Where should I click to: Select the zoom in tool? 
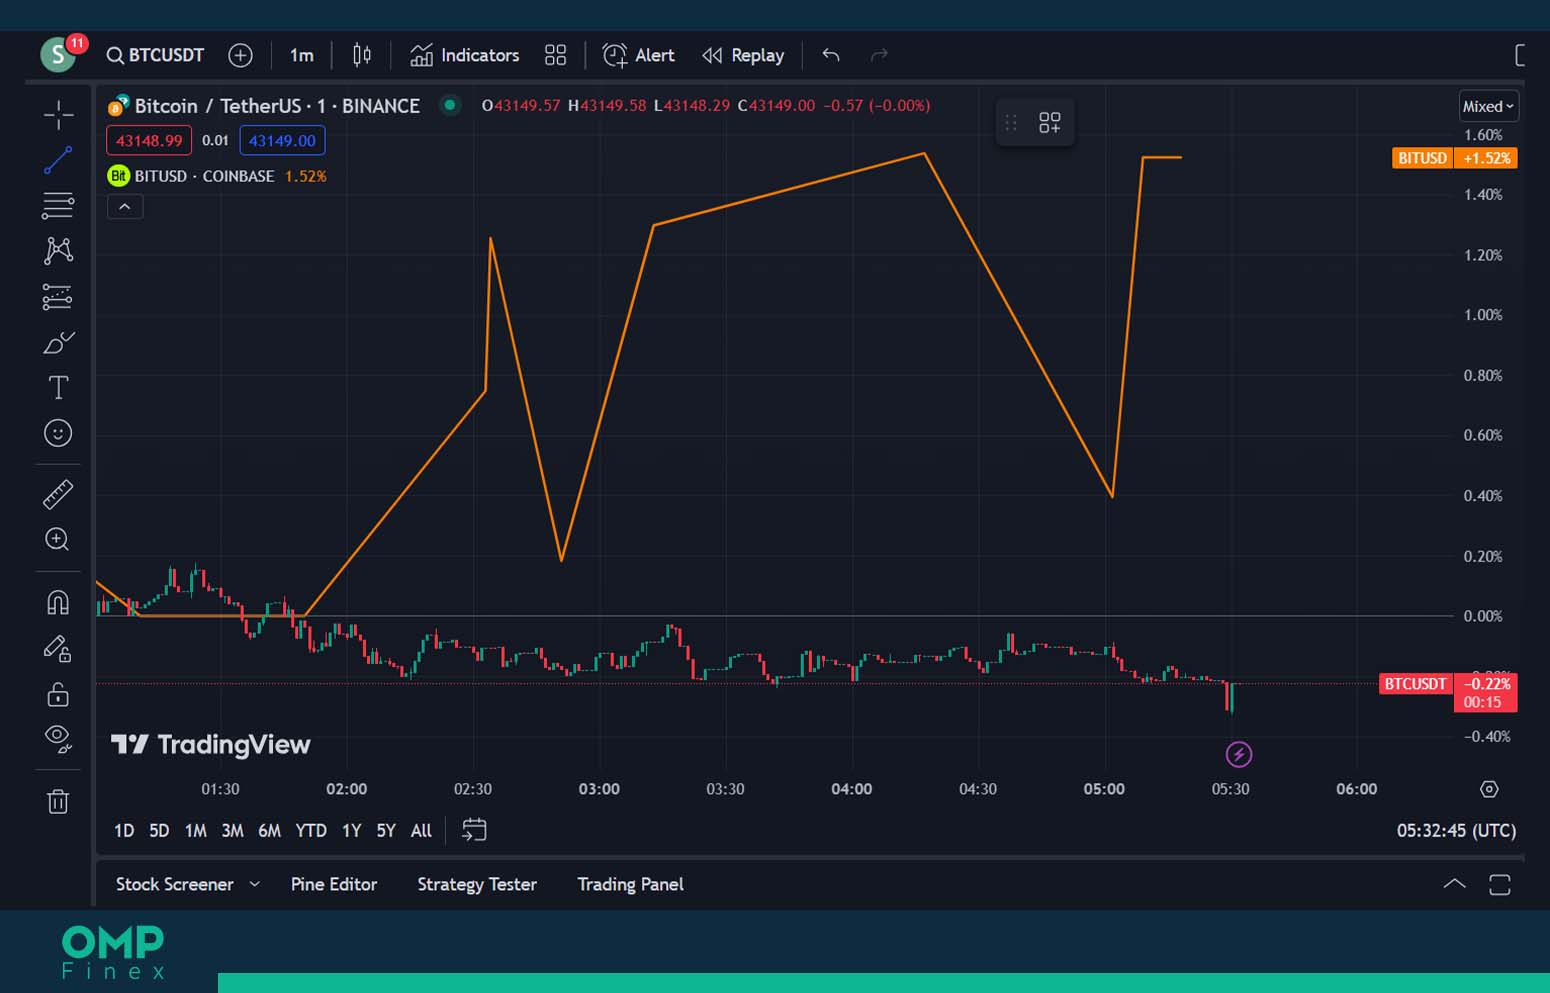(58, 540)
